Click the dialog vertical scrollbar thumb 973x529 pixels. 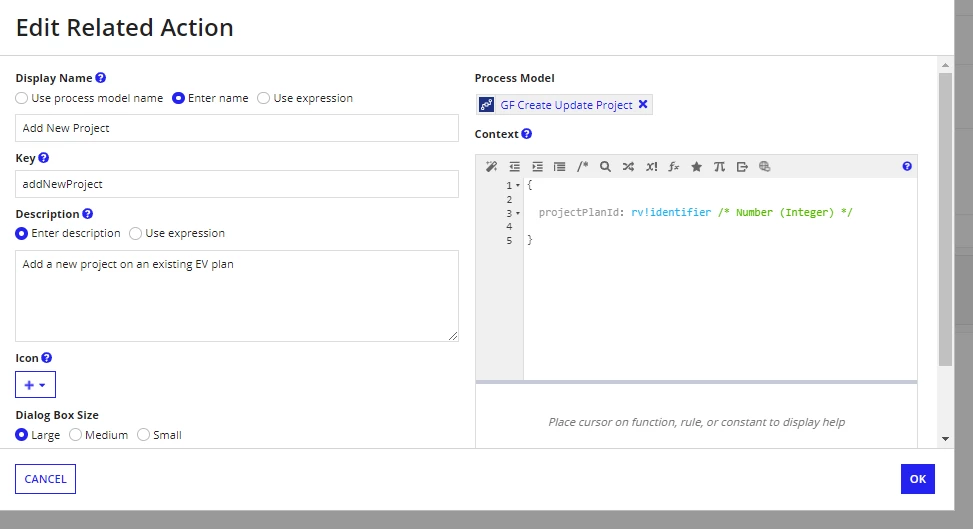pos(945,219)
